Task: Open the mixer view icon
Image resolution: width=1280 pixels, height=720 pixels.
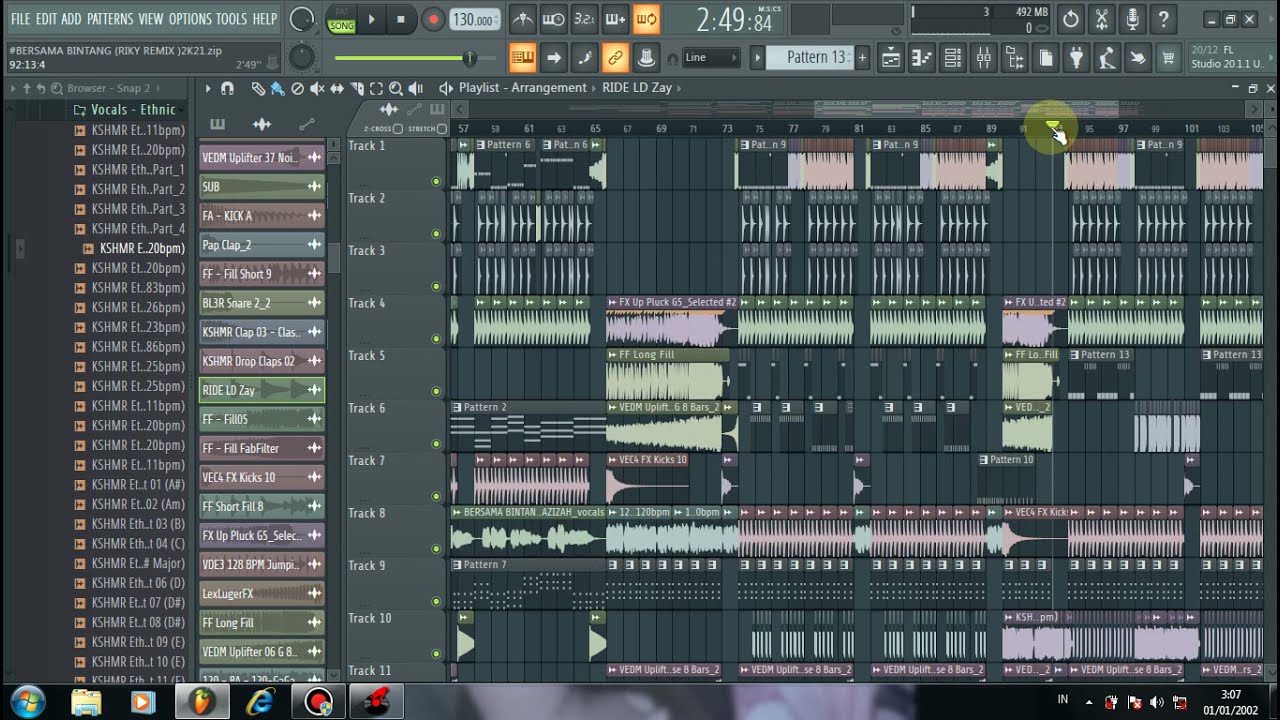Action: 983,58
